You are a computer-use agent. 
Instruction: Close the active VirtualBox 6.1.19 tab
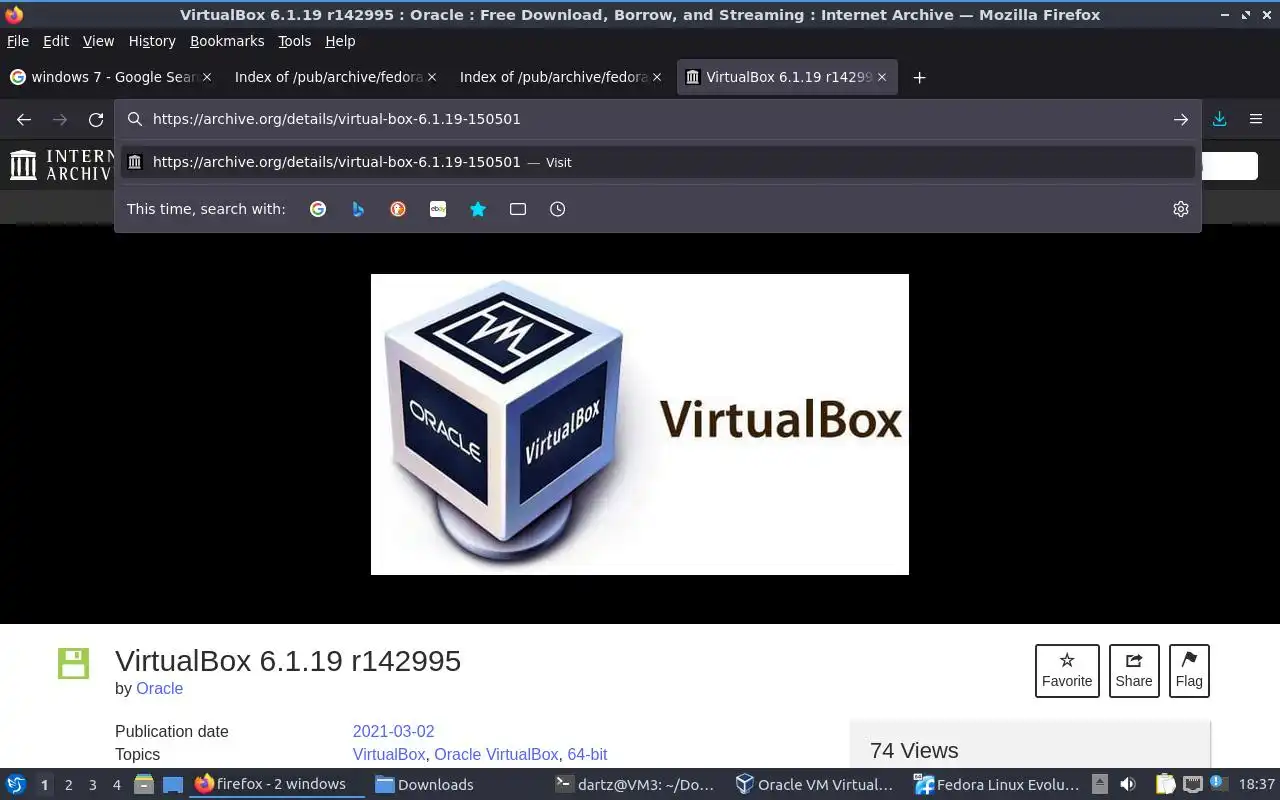coord(882,77)
